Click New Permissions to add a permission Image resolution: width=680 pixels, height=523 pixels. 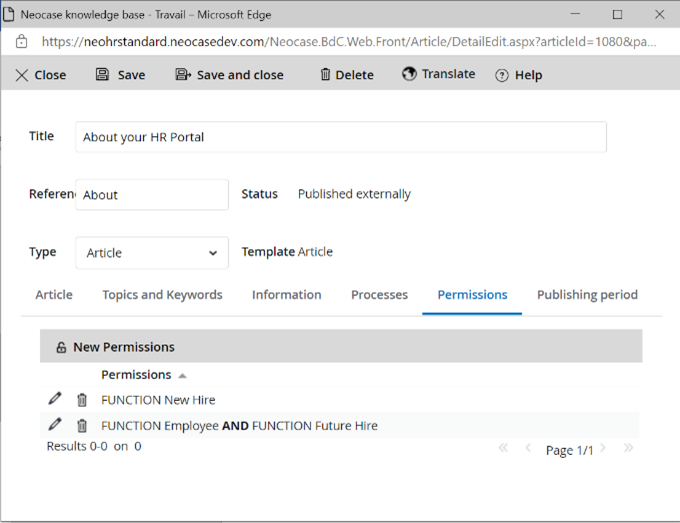click(x=115, y=347)
